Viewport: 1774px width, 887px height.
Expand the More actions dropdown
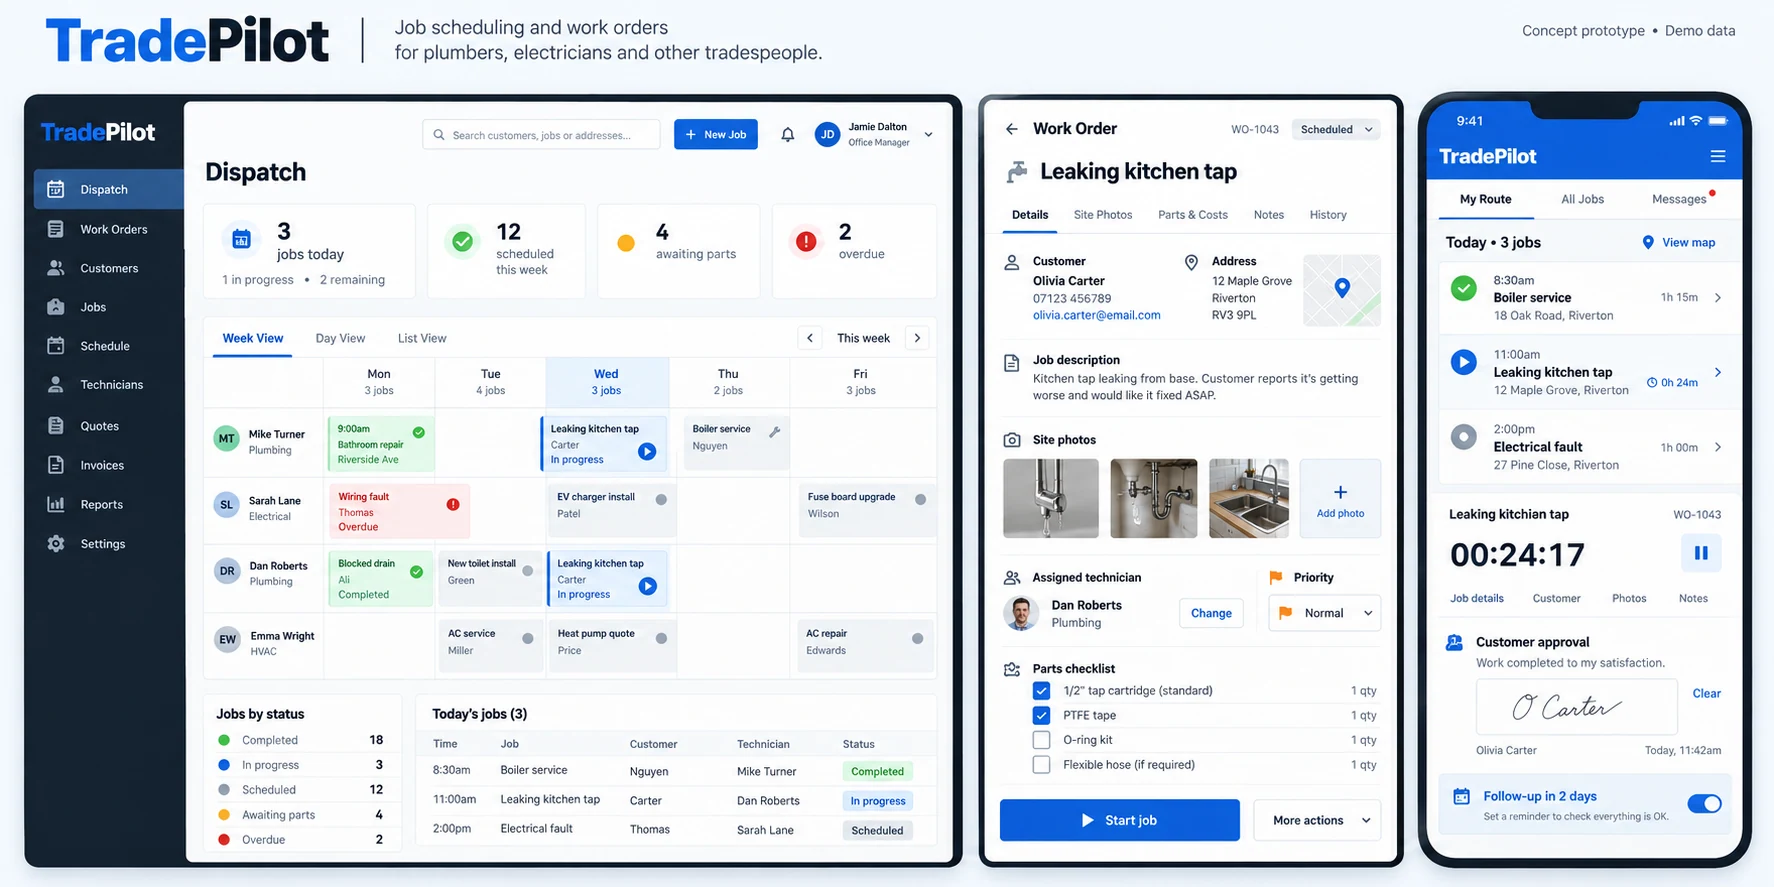pos(1317,820)
